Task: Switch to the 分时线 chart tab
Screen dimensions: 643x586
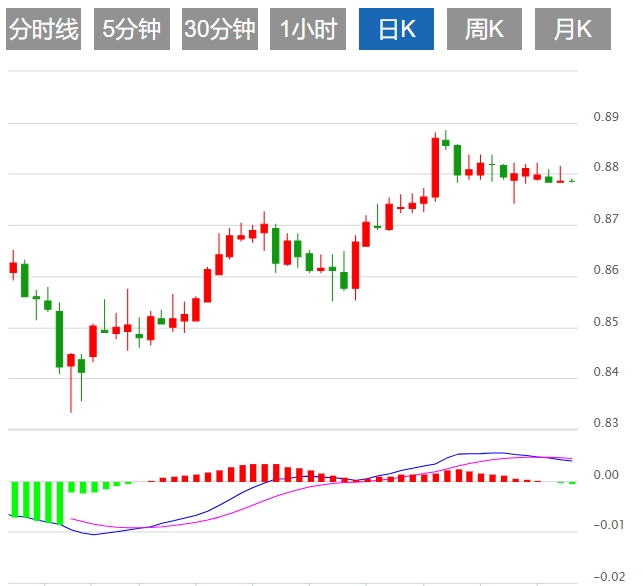Action: (x=43, y=29)
